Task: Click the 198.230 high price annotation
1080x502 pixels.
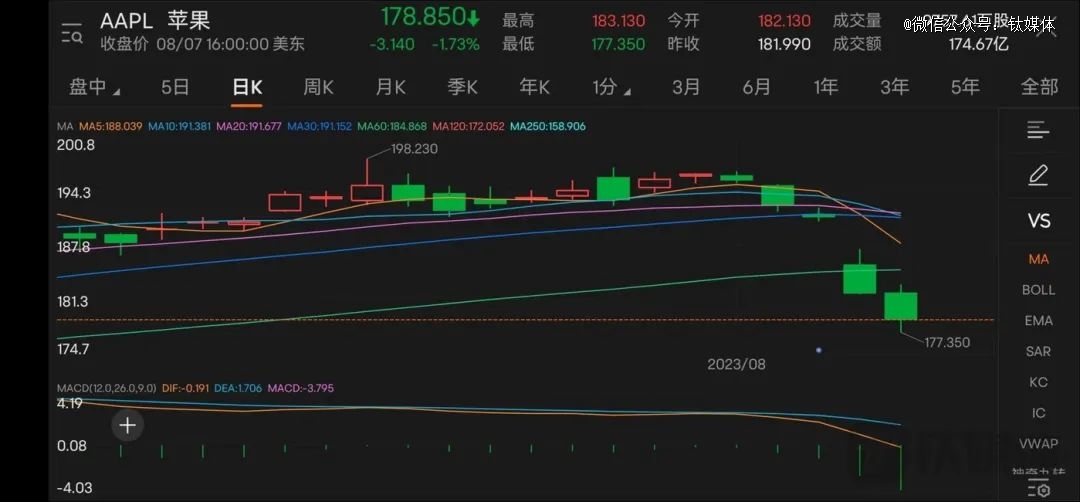Action: click(415, 149)
